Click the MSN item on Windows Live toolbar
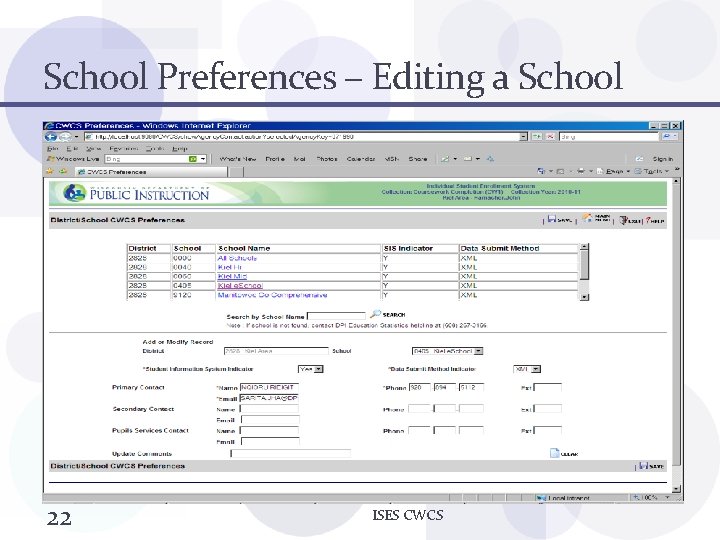 (x=392, y=159)
